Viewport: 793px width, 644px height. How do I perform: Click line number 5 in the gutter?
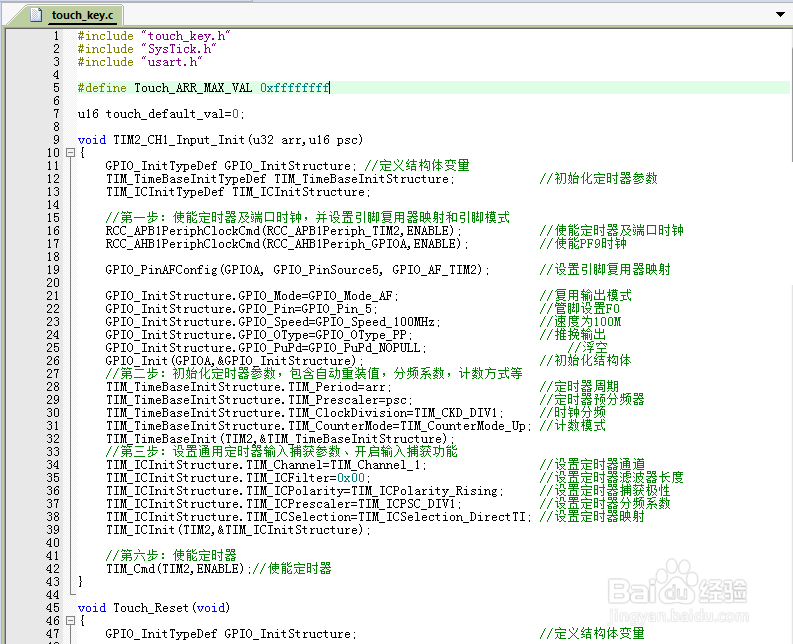point(56,88)
